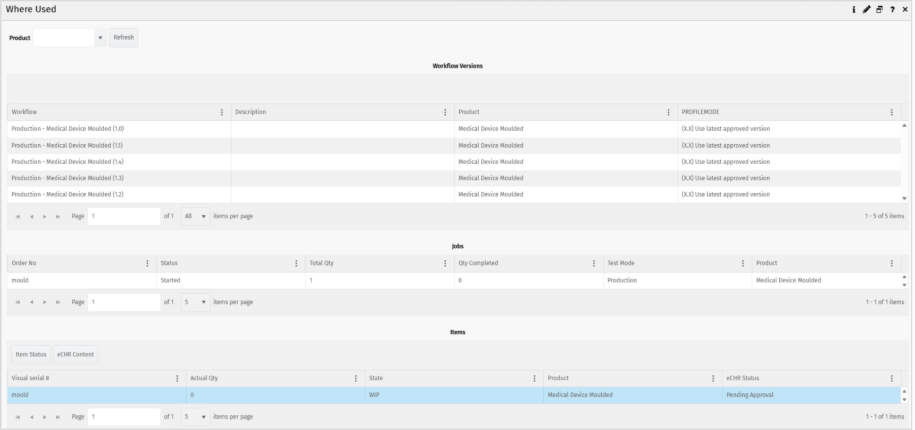Go to last page in Jobs pager
The image size is (915, 430).
pyautogui.click(x=58, y=302)
